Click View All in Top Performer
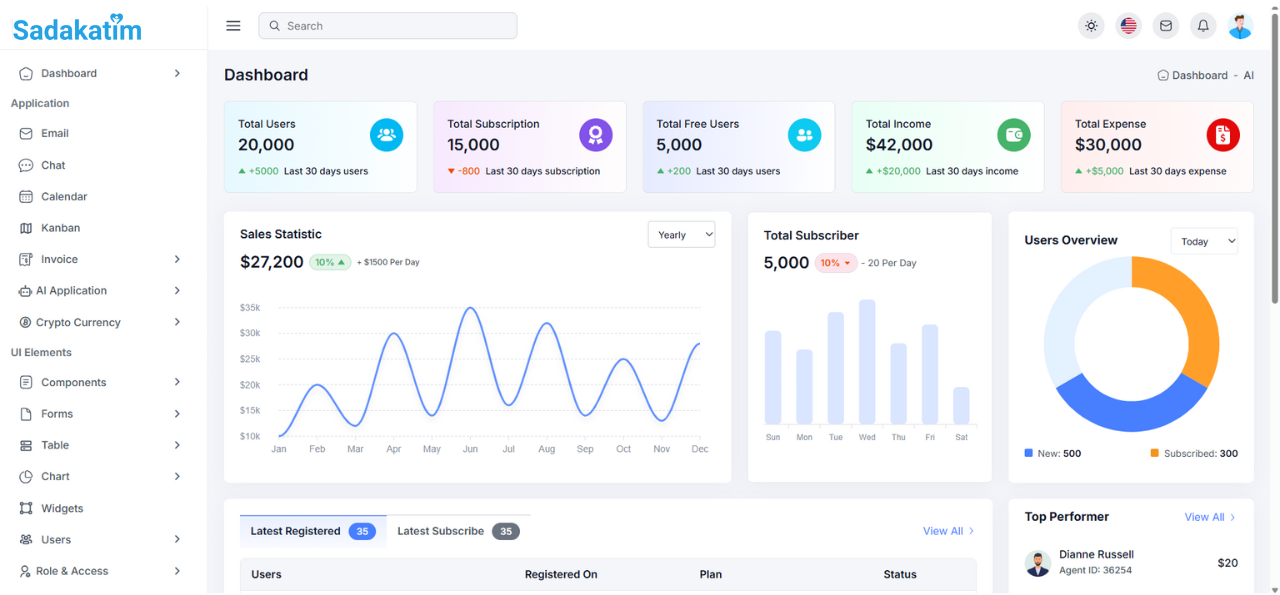Screen dimensions: 1280x595 (x=1209, y=517)
